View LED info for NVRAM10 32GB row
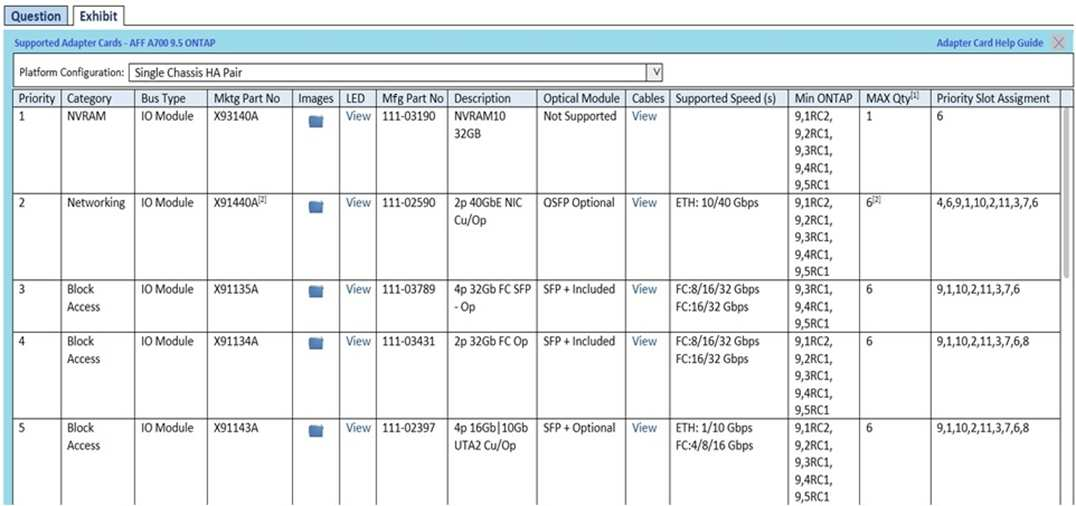This screenshot has width=1076, height=506. tap(358, 117)
